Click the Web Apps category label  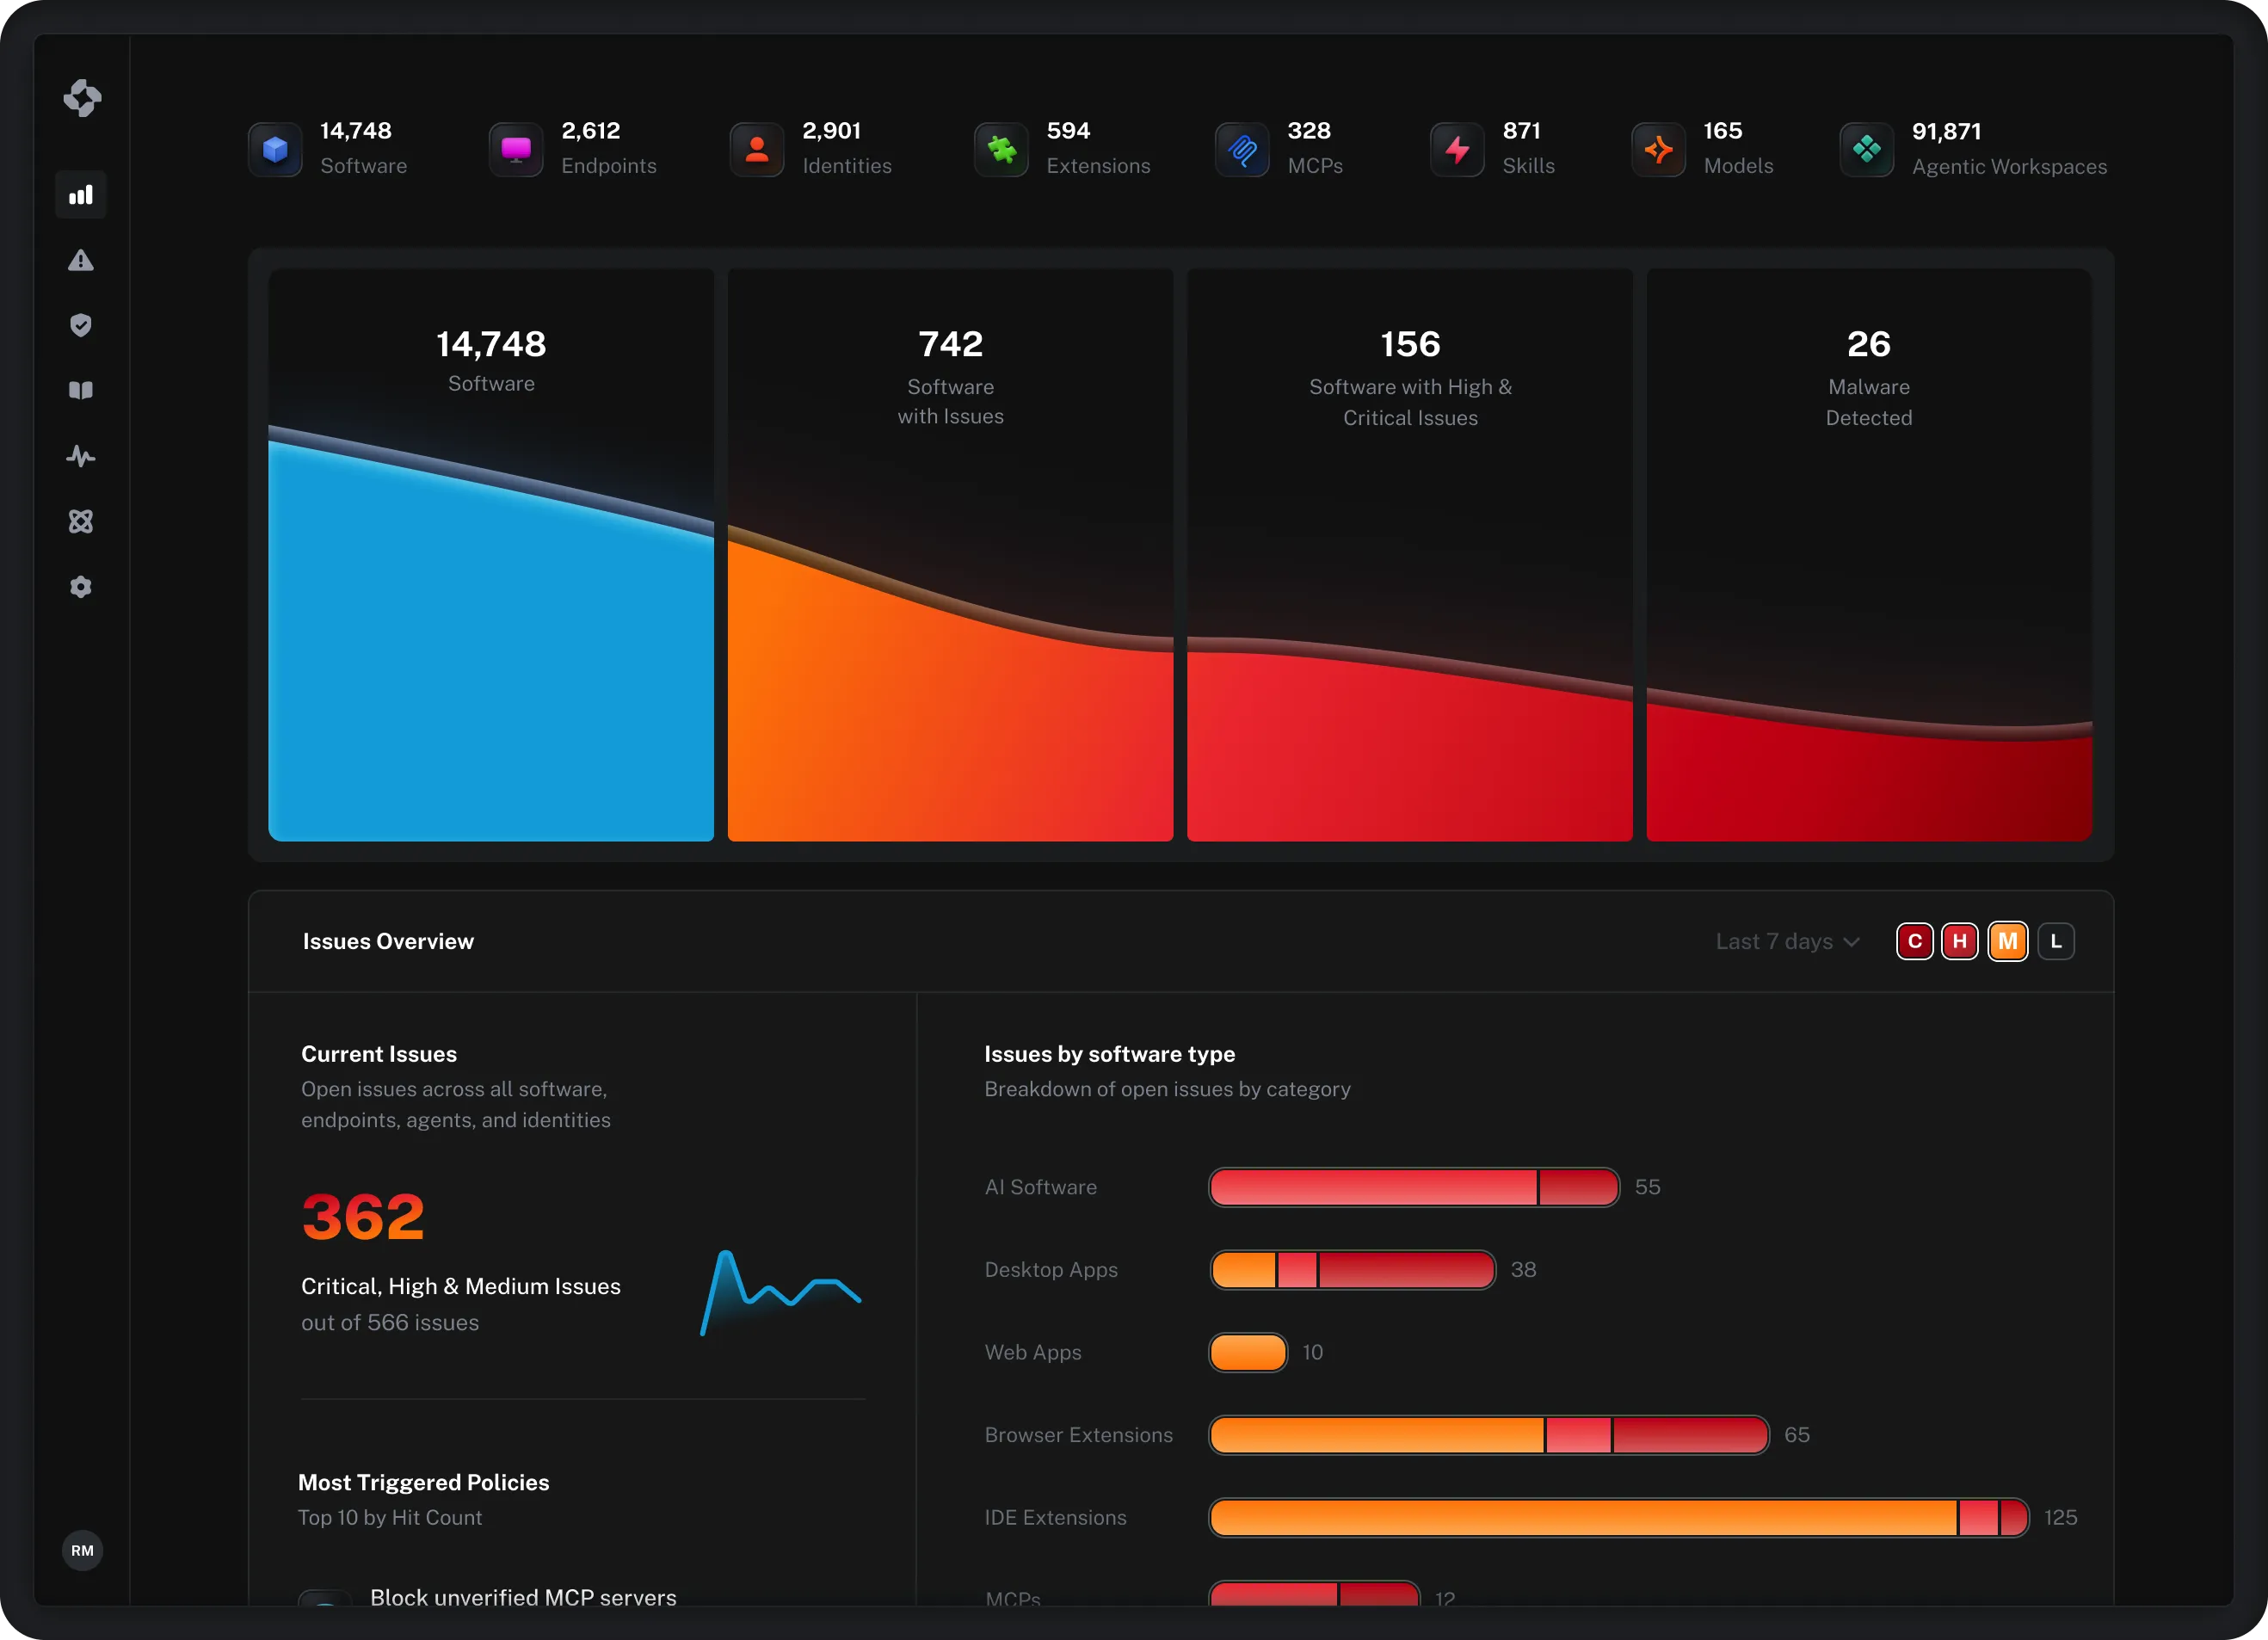pos(1032,1352)
